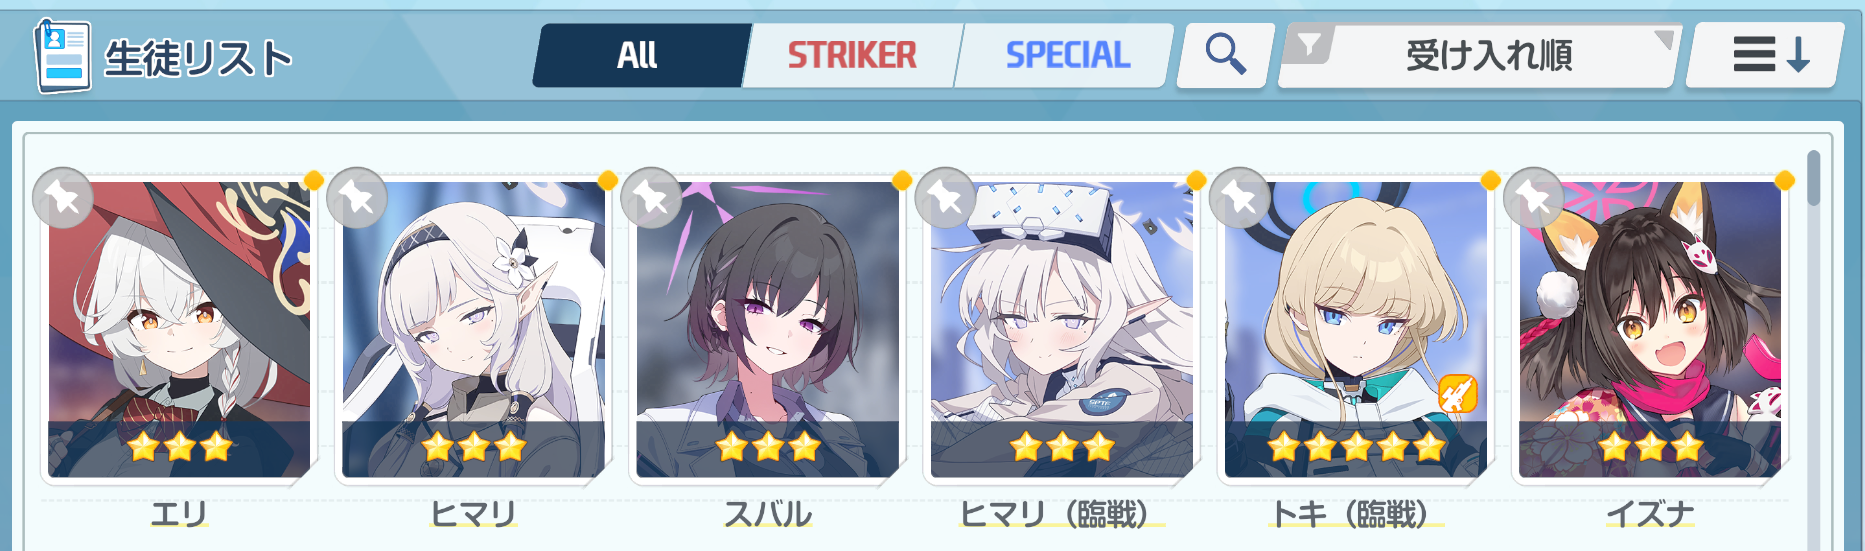Click the filter funnel icon
The image size is (1865, 551).
coord(1310,44)
